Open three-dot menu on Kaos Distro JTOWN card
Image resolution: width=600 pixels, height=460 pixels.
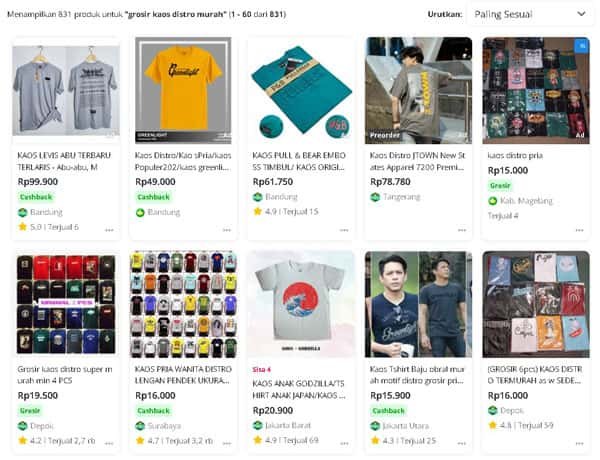(x=462, y=230)
